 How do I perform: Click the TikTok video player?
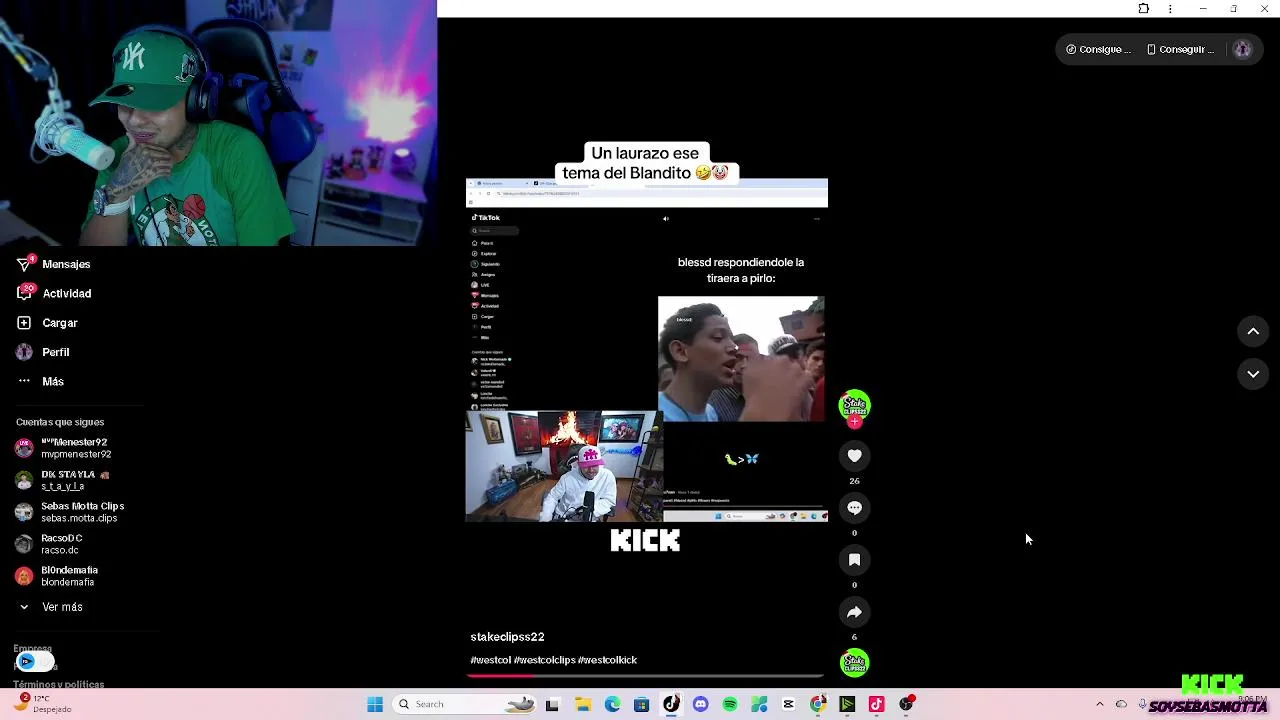[x=646, y=350]
